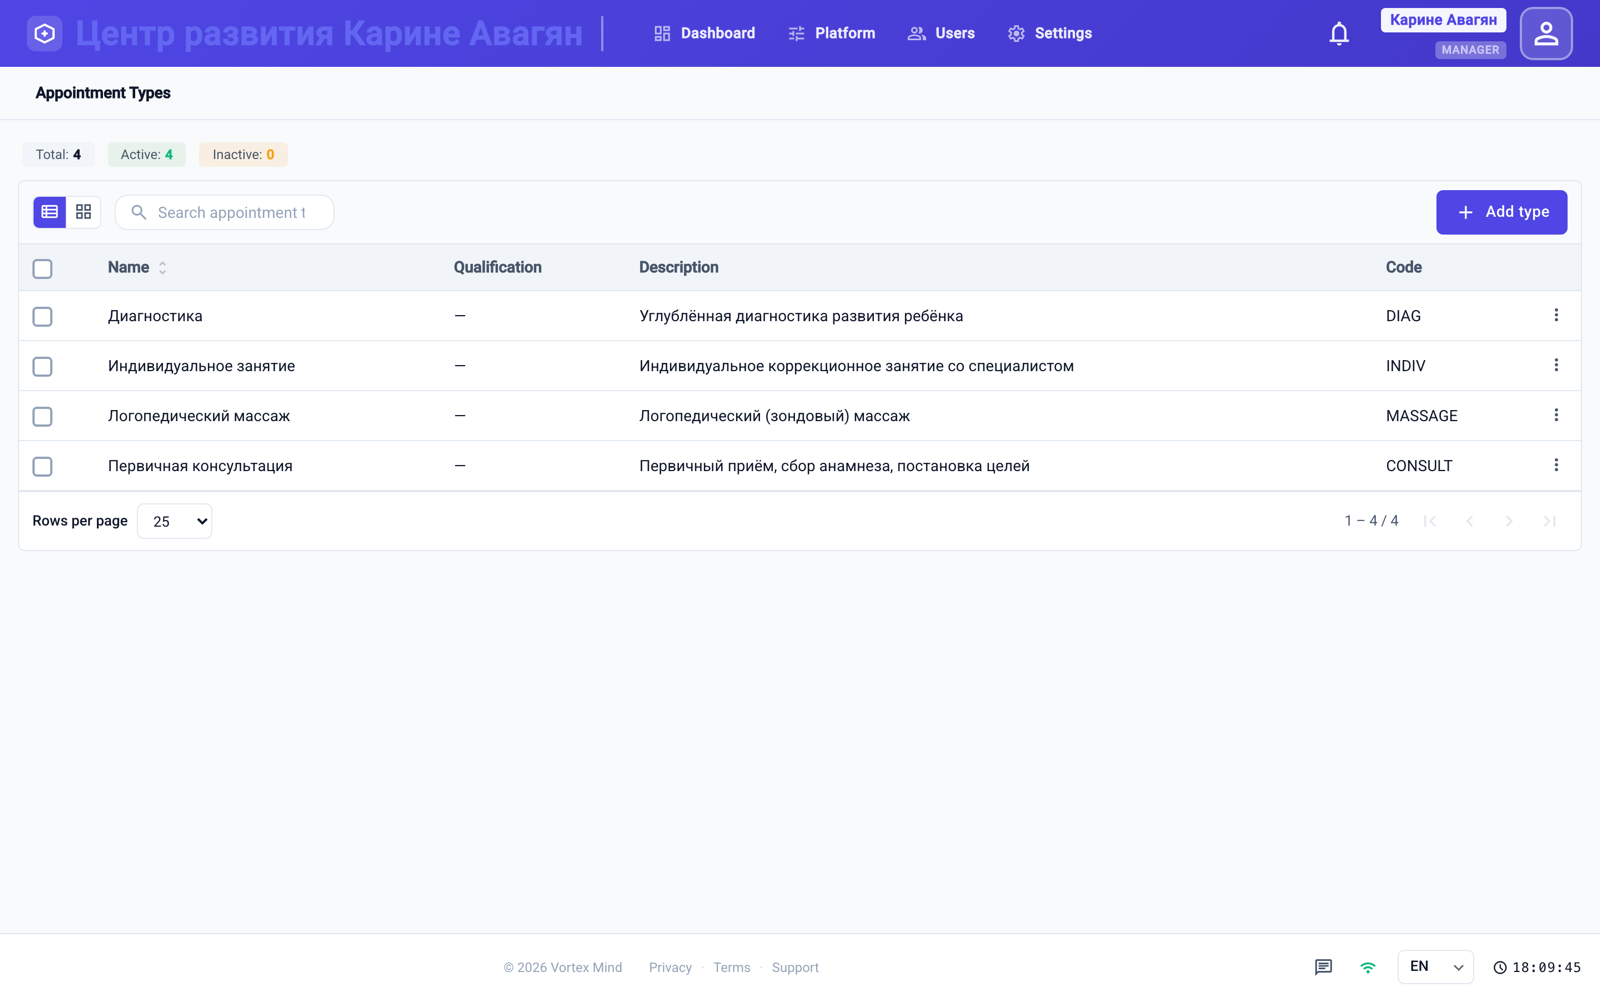Open the Support link in footer
The image size is (1600, 1000).
(x=795, y=967)
